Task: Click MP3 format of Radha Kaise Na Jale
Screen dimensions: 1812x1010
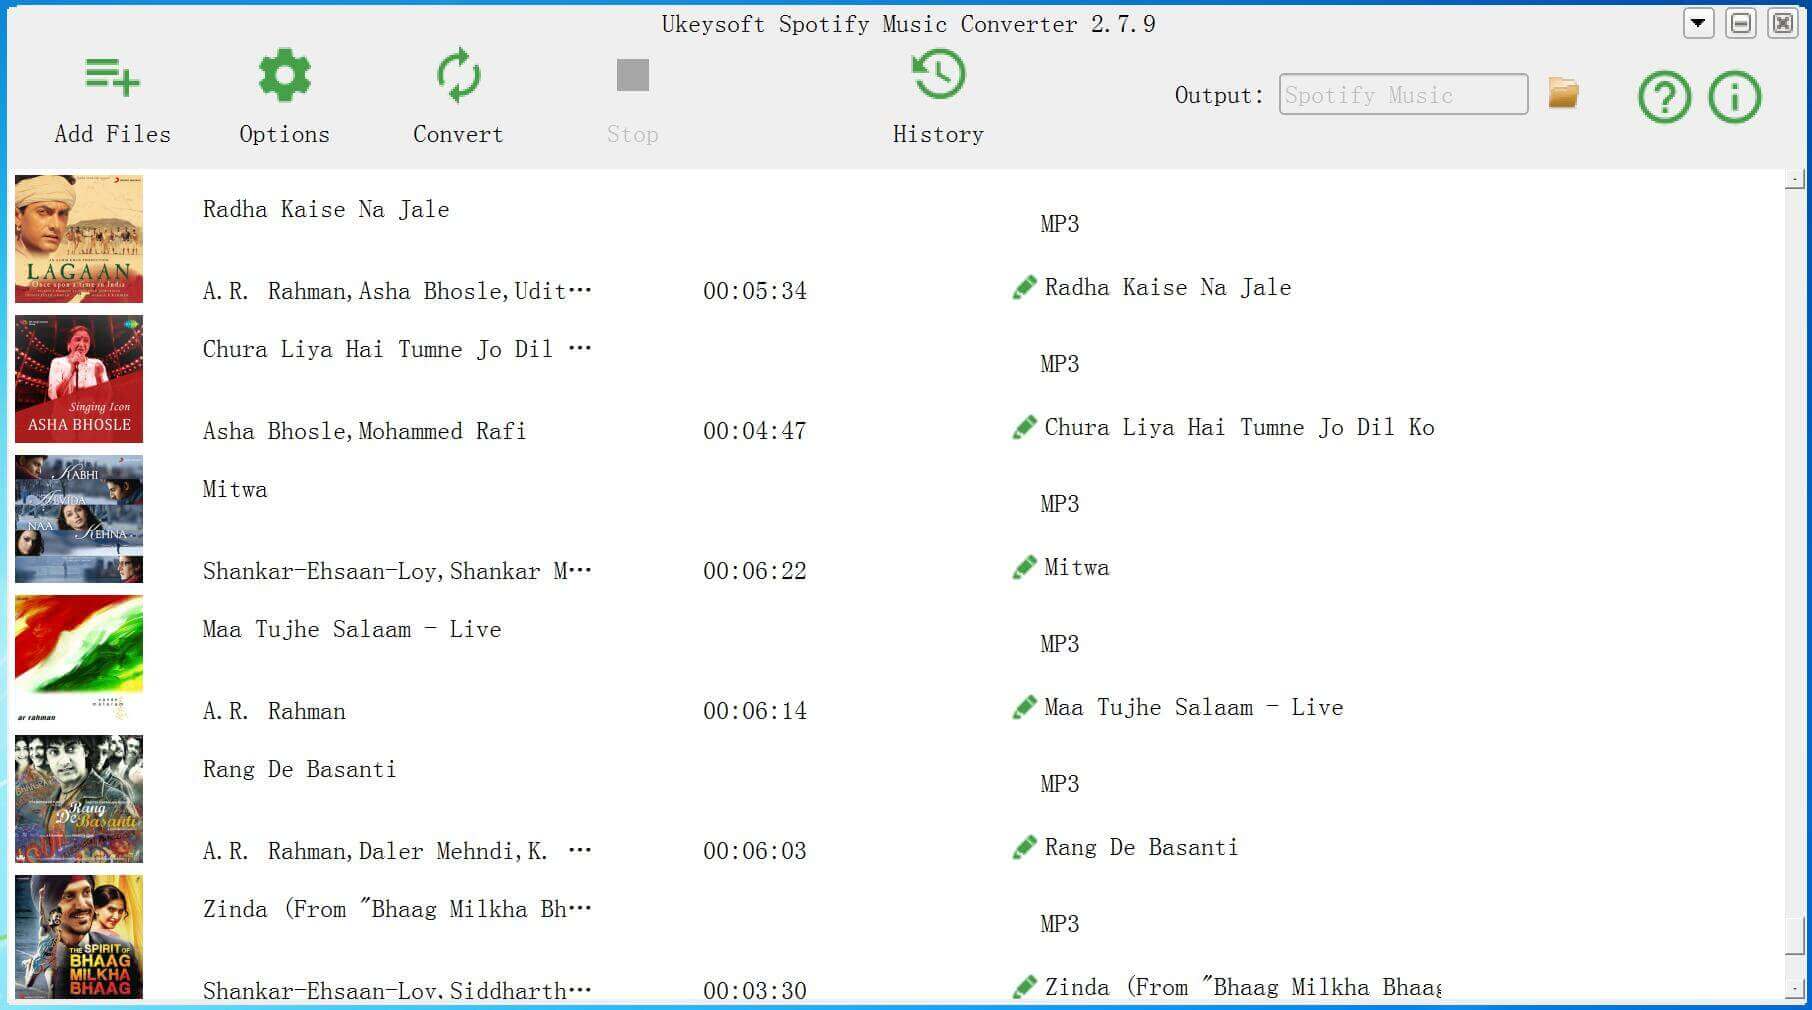Action: click(x=1060, y=224)
